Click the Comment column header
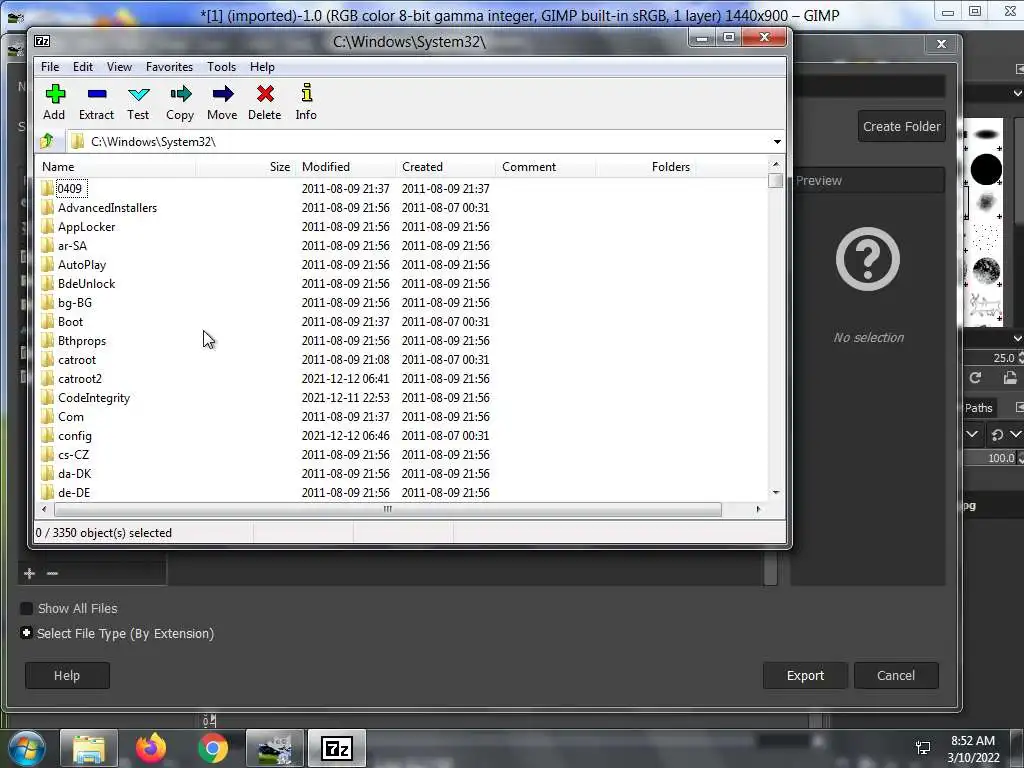The image size is (1024, 768). [x=546, y=167]
